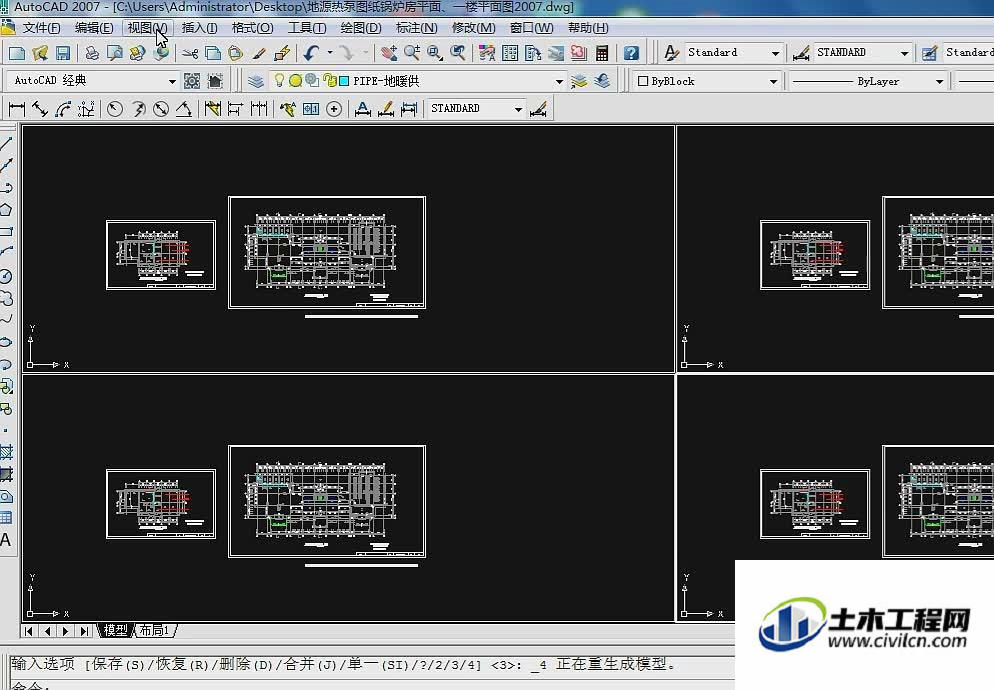Open Help with the question mark icon
The width and height of the screenshot is (994, 690).
coord(631,53)
